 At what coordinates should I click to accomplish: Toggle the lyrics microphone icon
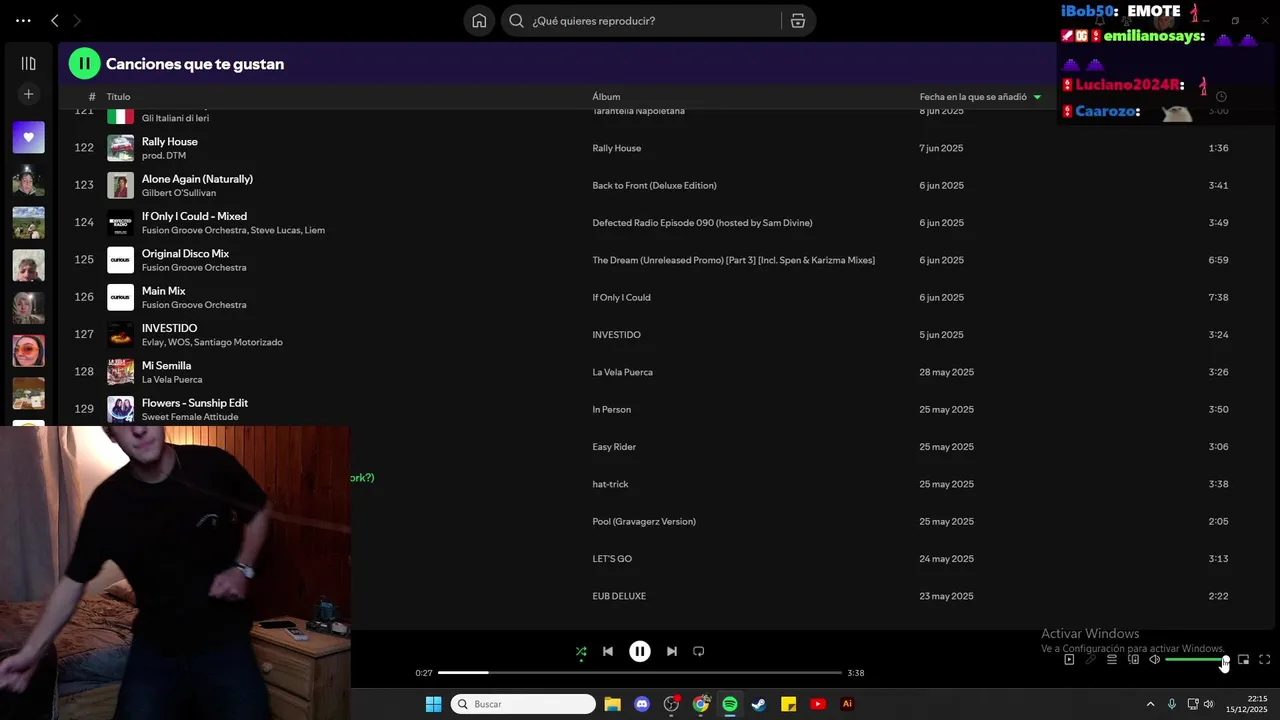coord(1091,659)
